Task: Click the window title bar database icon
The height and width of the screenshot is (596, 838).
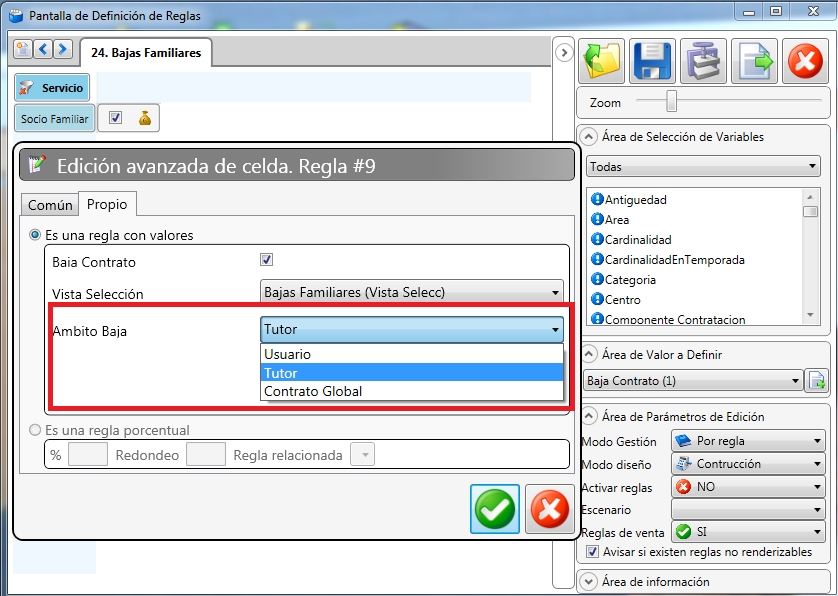Action: click(x=16, y=16)
